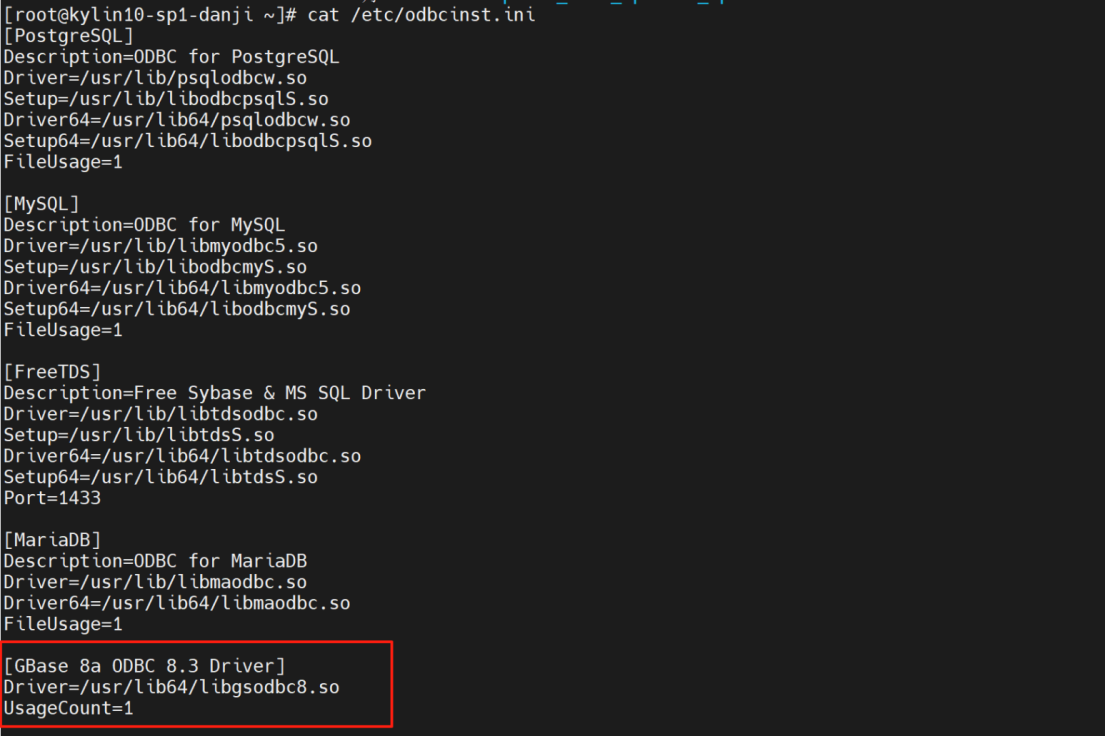Click the Setup=/usr/lib/libtdsS.so line
Screen dimensions: 1106x737
138,435
